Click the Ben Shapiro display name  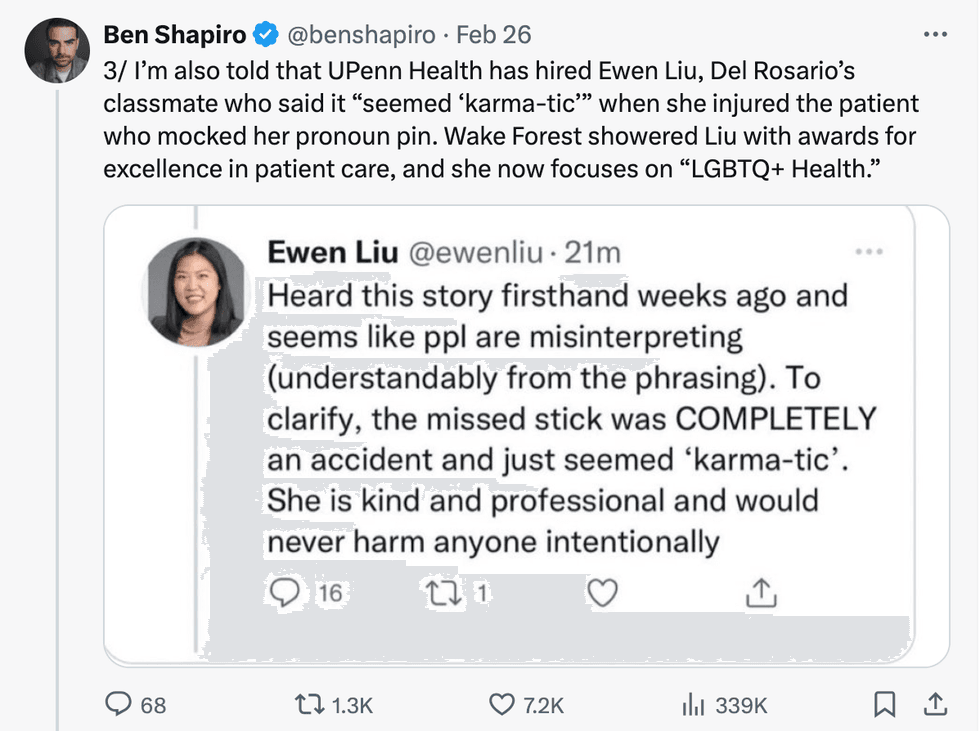click(x=175, y=34)
